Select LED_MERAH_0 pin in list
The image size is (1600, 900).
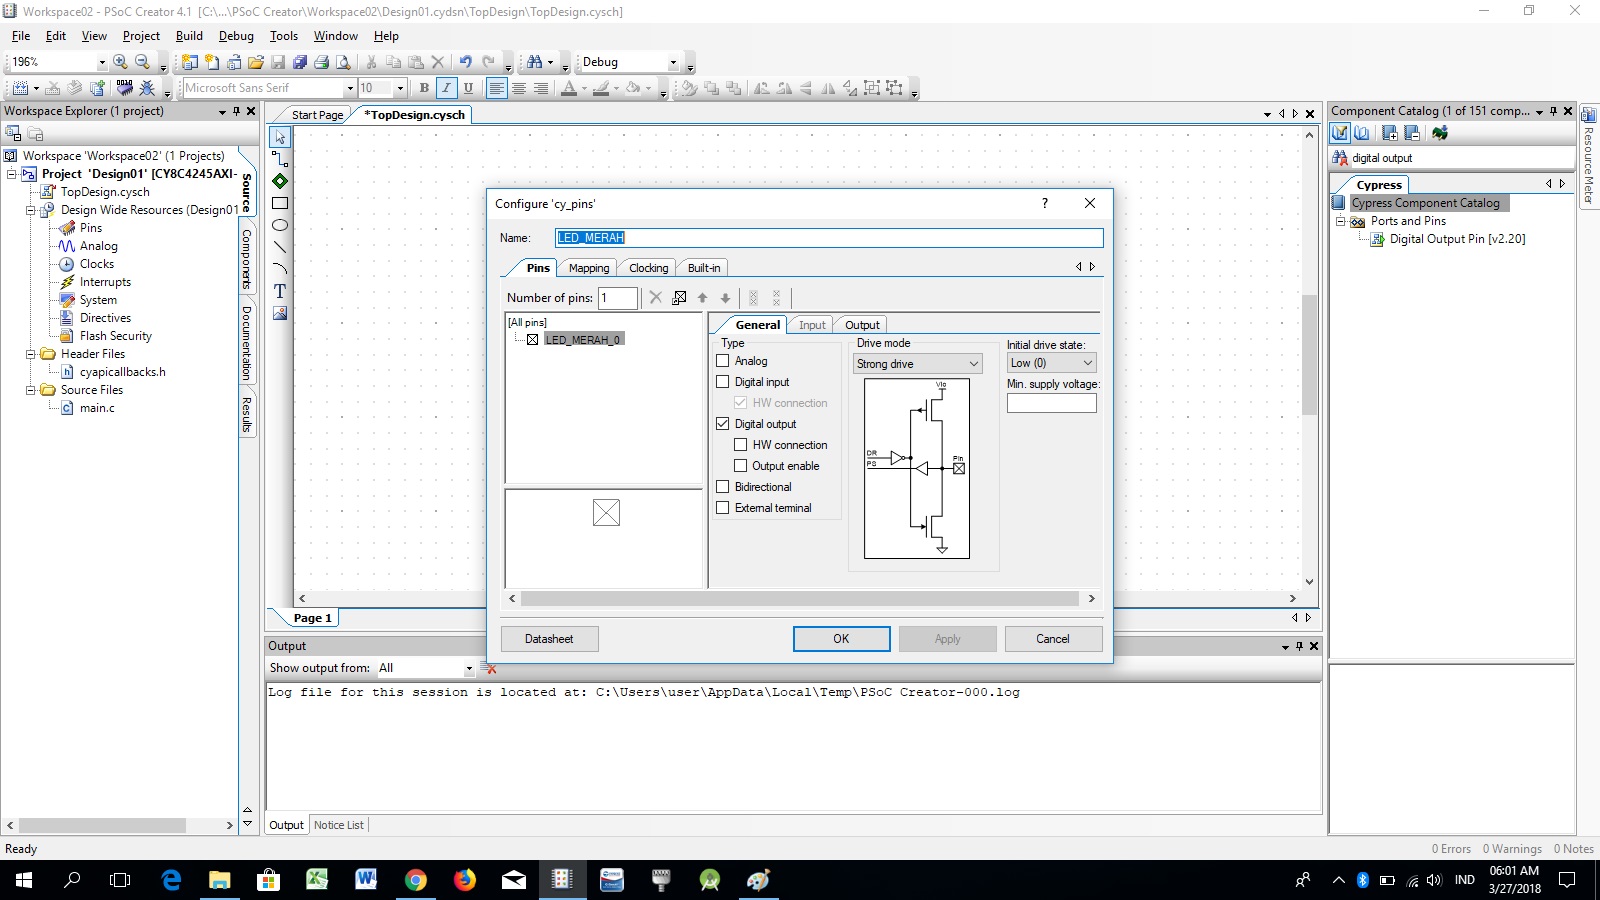coord(584,340)
